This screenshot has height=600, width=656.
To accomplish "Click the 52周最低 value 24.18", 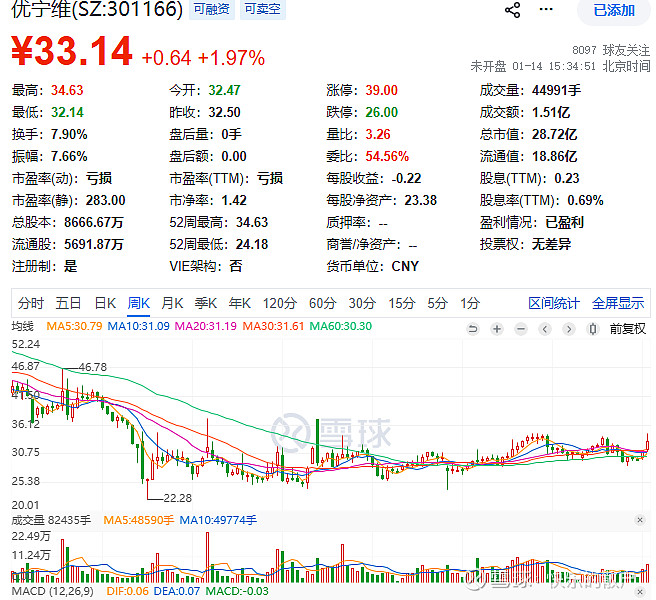I will coord(252,244).
